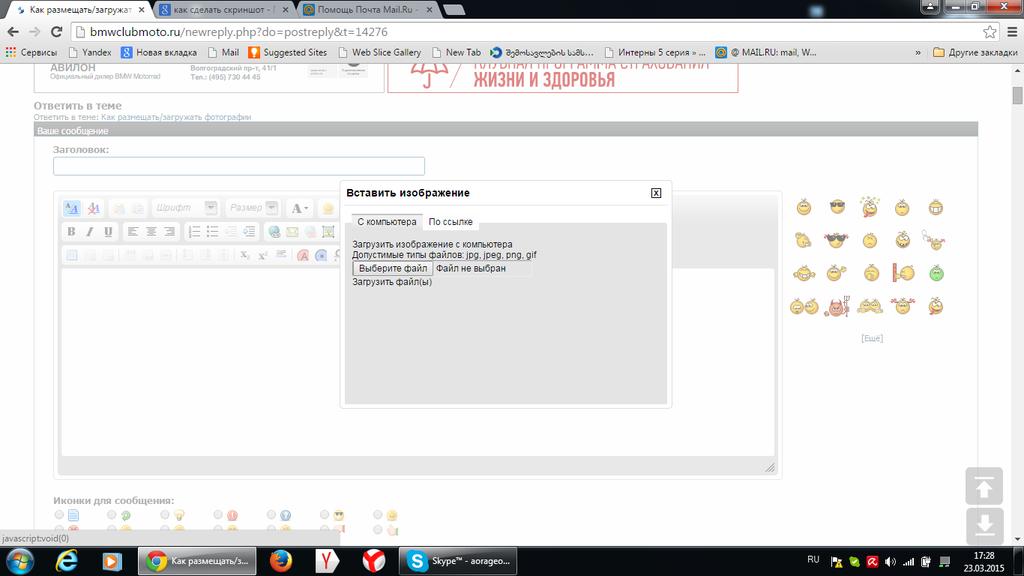1024x576 pixels.
Task: Click the Выберите файл button
Action: point(393,269)
